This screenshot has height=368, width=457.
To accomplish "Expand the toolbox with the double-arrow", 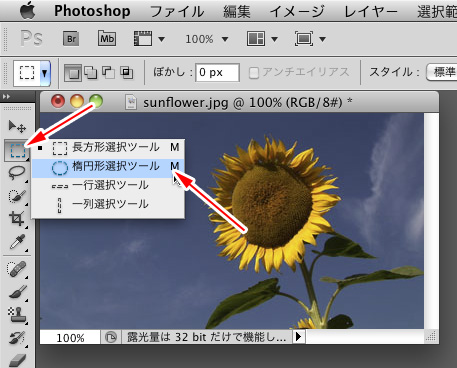I will pyautogui.click(x=6, y=97).
